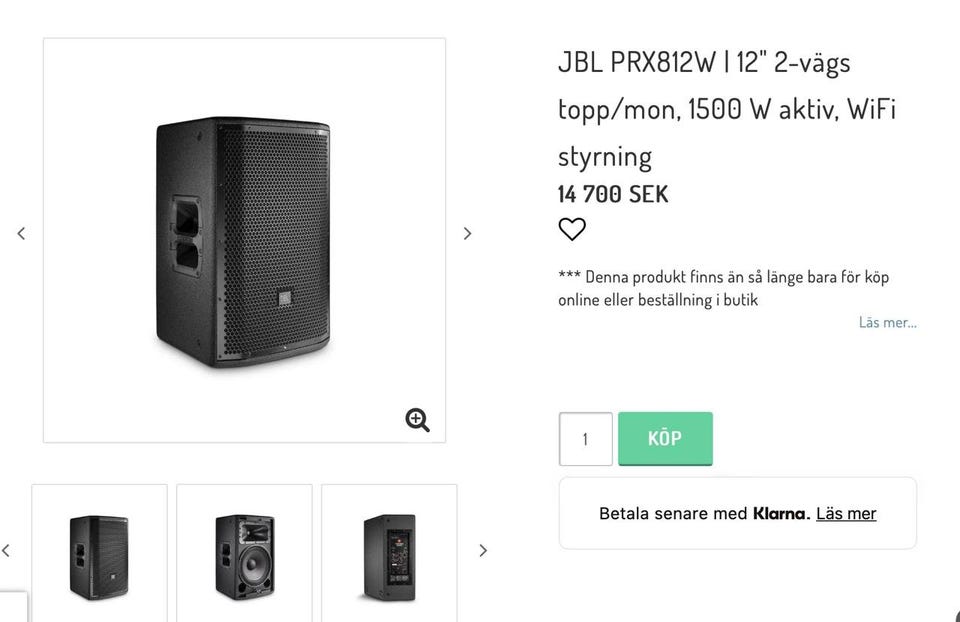This screenshot has width=960, height=622.
Task: Click the magnifier zoom icon on image
Action: click(x=417, y=420)
